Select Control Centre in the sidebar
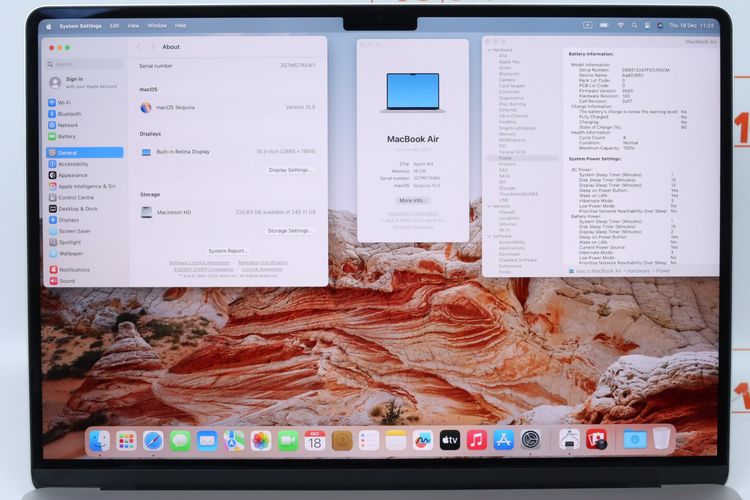The image size is (750, 500). [x=85, y=197]
